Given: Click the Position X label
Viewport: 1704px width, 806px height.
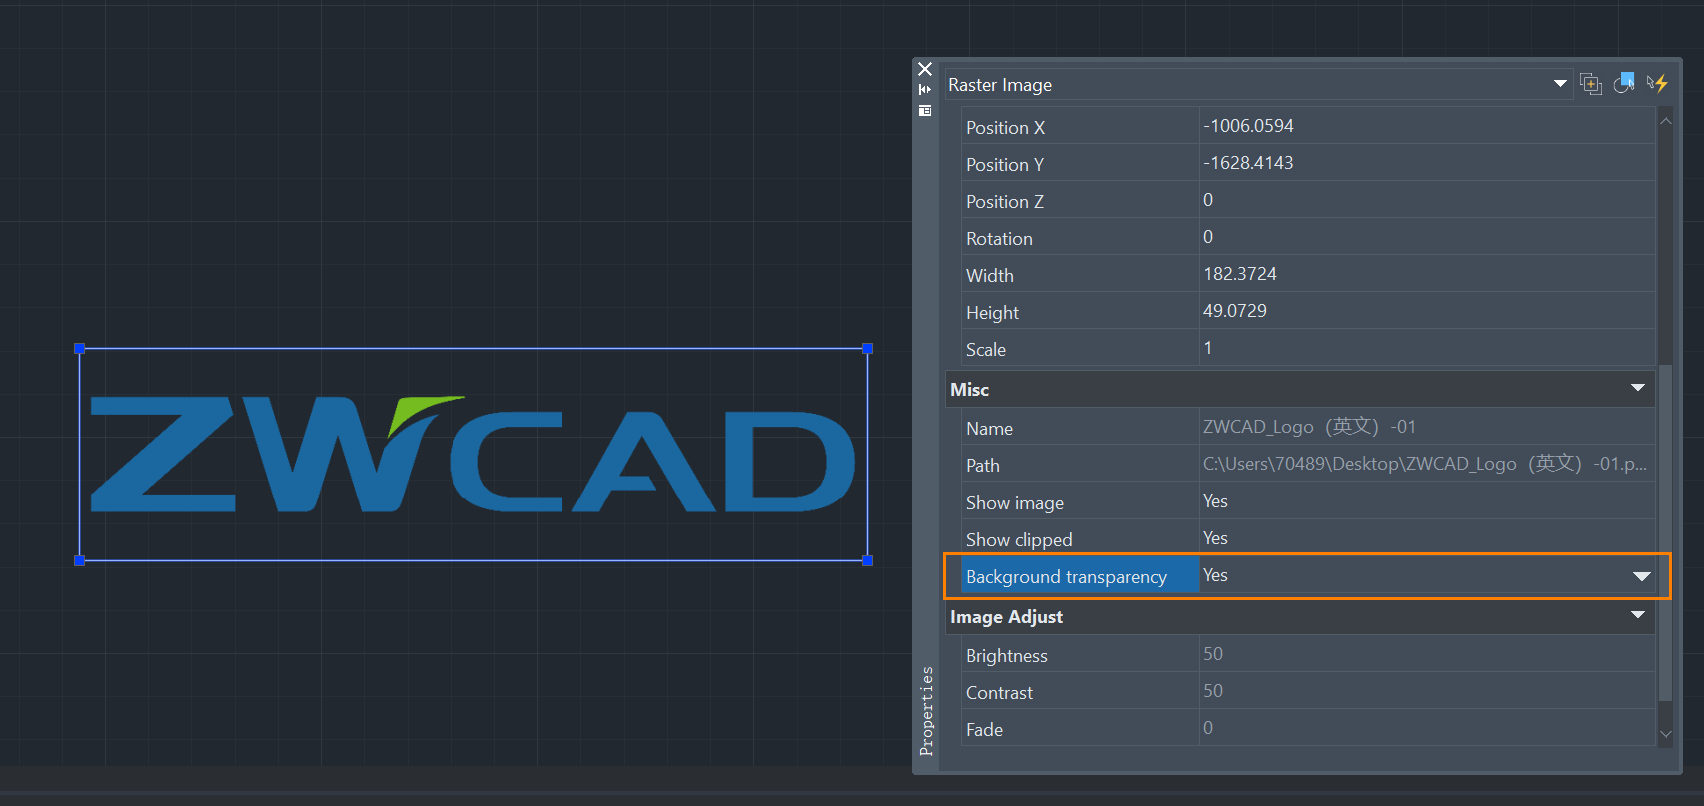Looking at the screenshot, I should tap(1005, 128).
